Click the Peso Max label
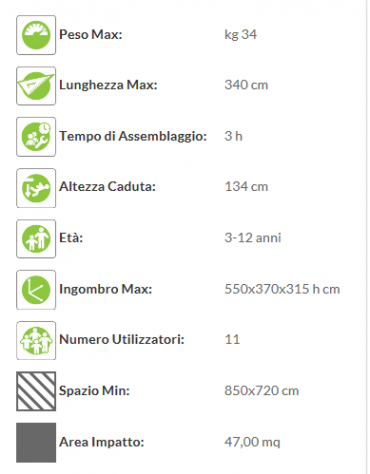This screenshot has width=370, height=474. coord(91,34)
